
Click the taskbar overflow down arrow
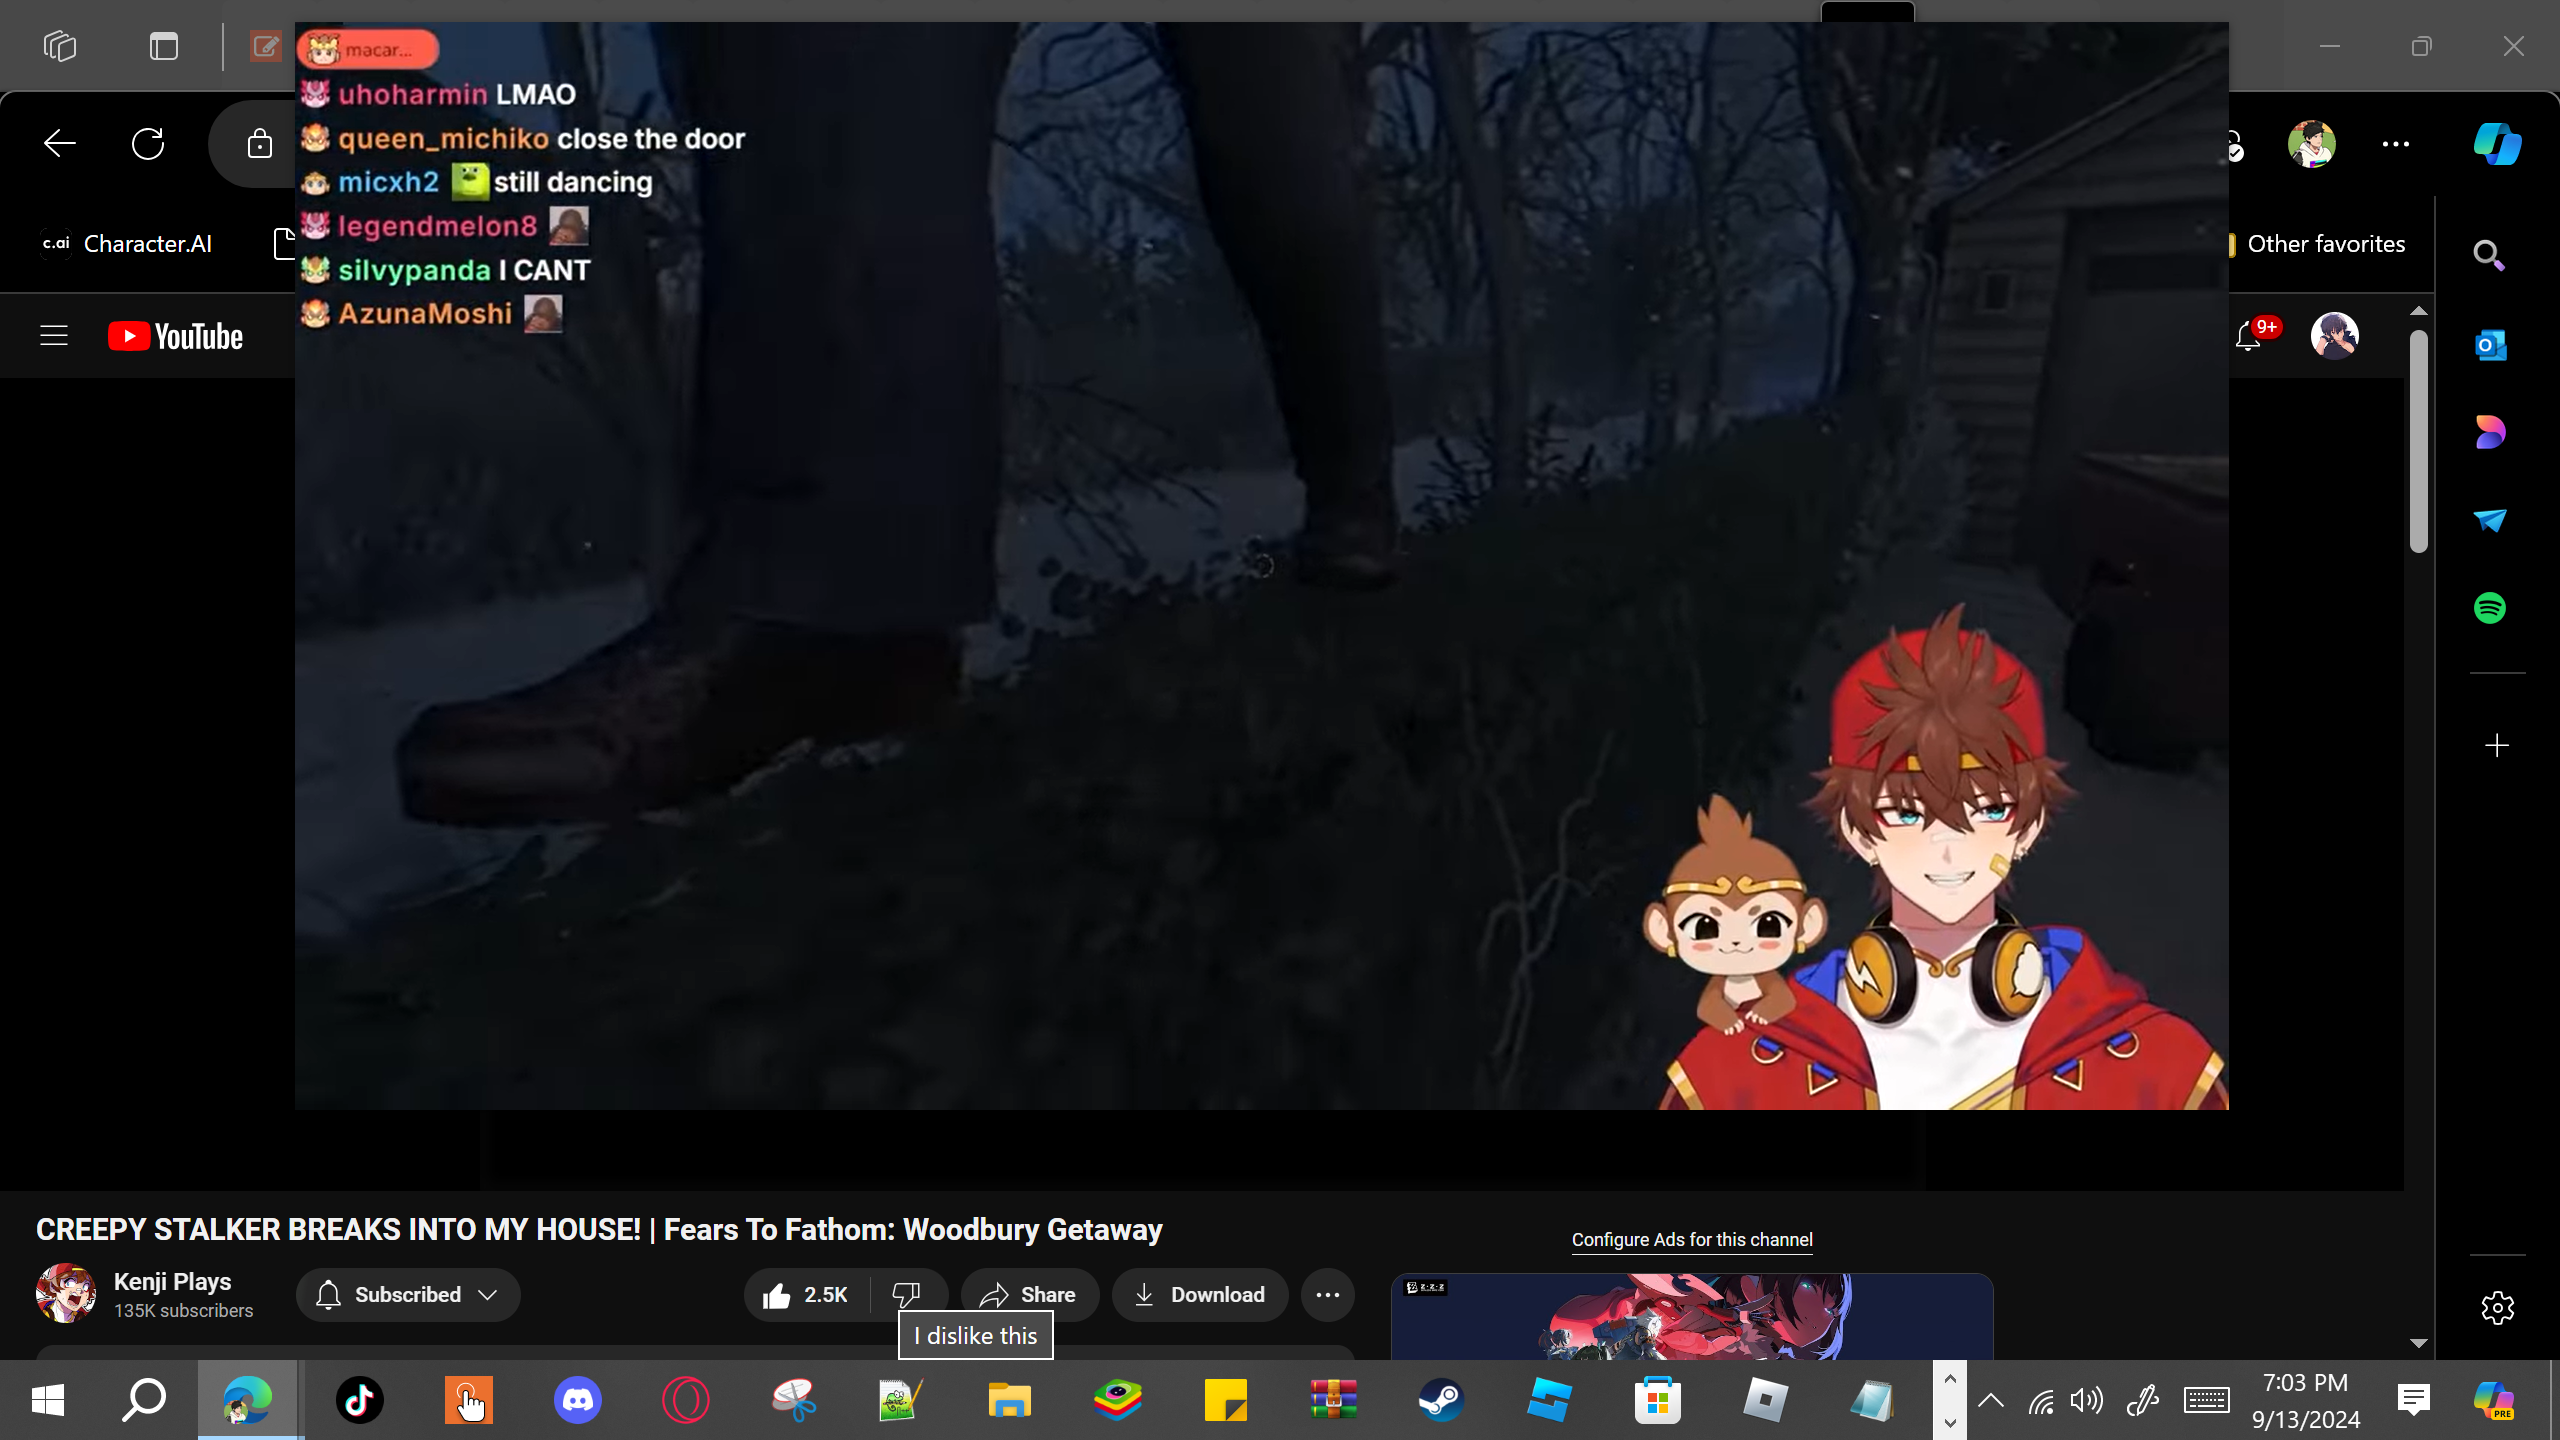1950,1421
